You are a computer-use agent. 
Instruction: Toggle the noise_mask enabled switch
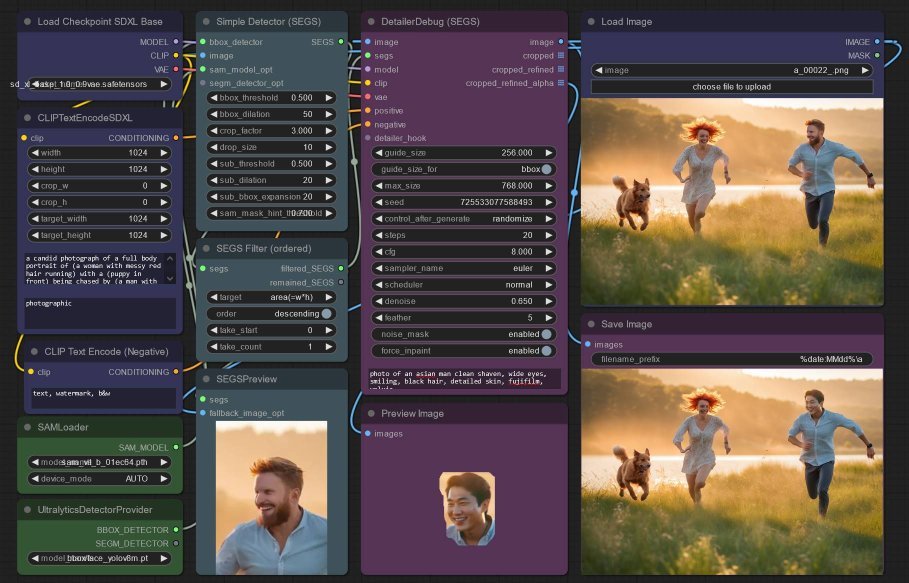[x=546, y=334]
